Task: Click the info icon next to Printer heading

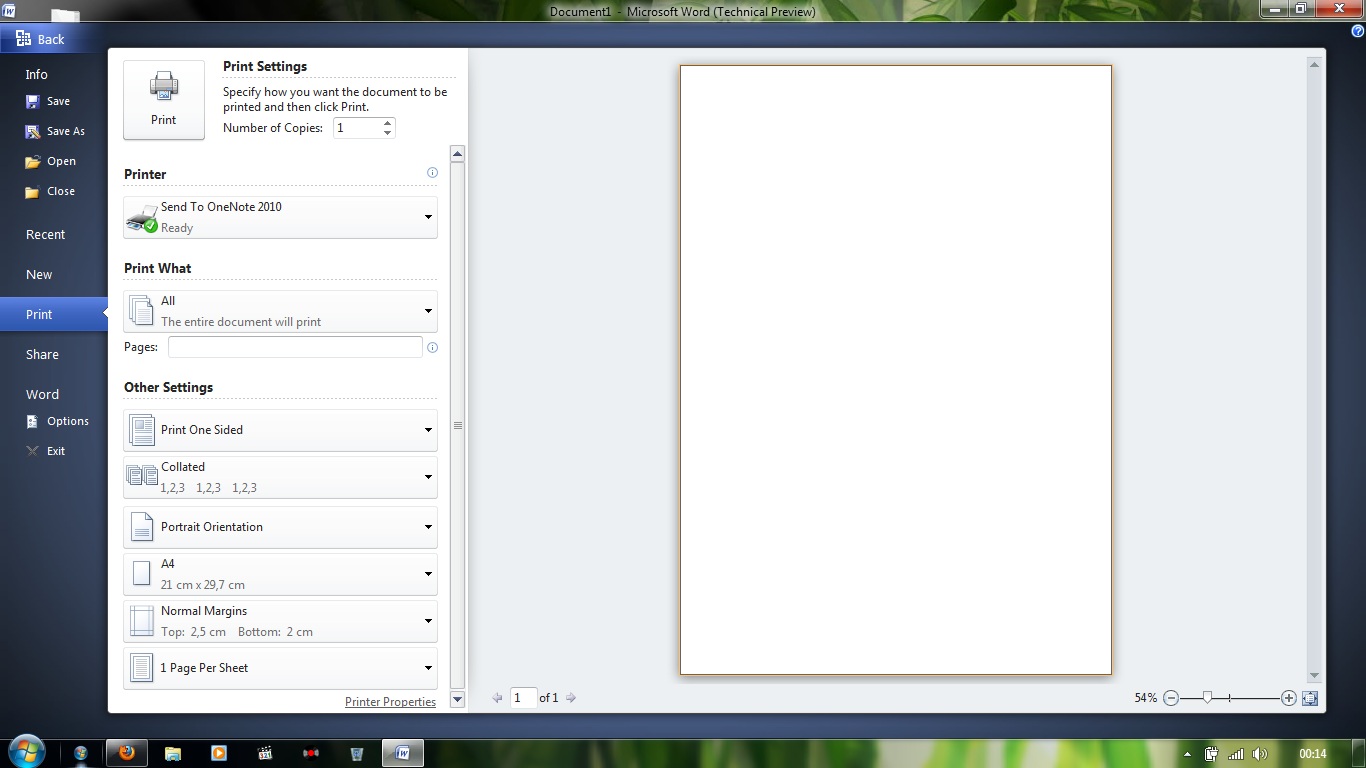Action: pos(432,173)
